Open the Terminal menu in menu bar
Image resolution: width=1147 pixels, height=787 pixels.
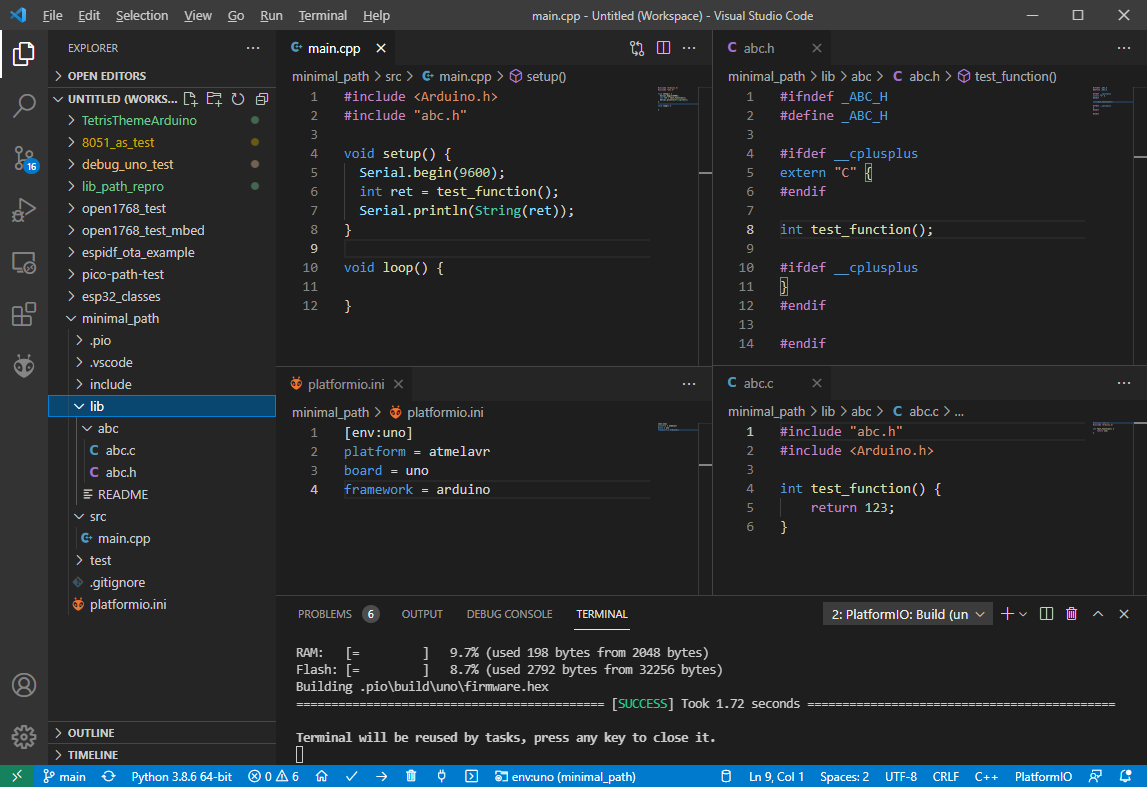coord(323,16)
